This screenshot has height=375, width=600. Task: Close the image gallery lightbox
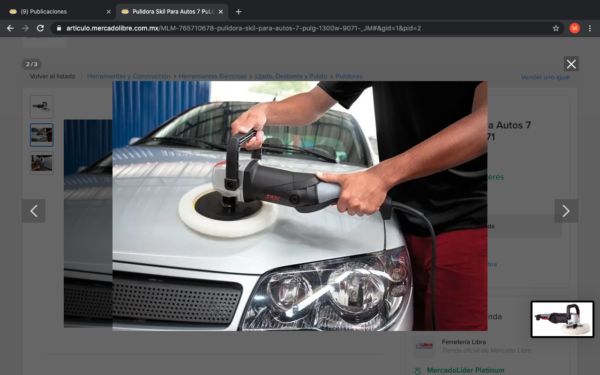click(571, 64)
